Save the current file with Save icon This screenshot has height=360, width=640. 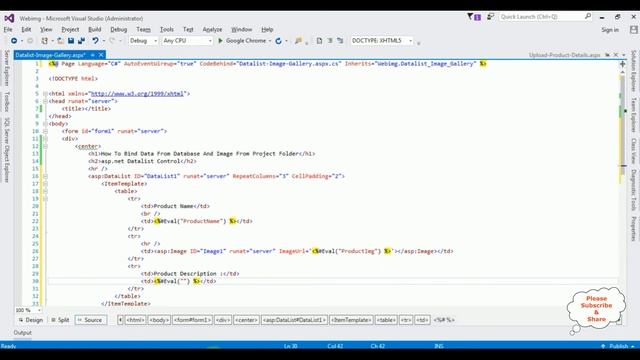(71, 41)
